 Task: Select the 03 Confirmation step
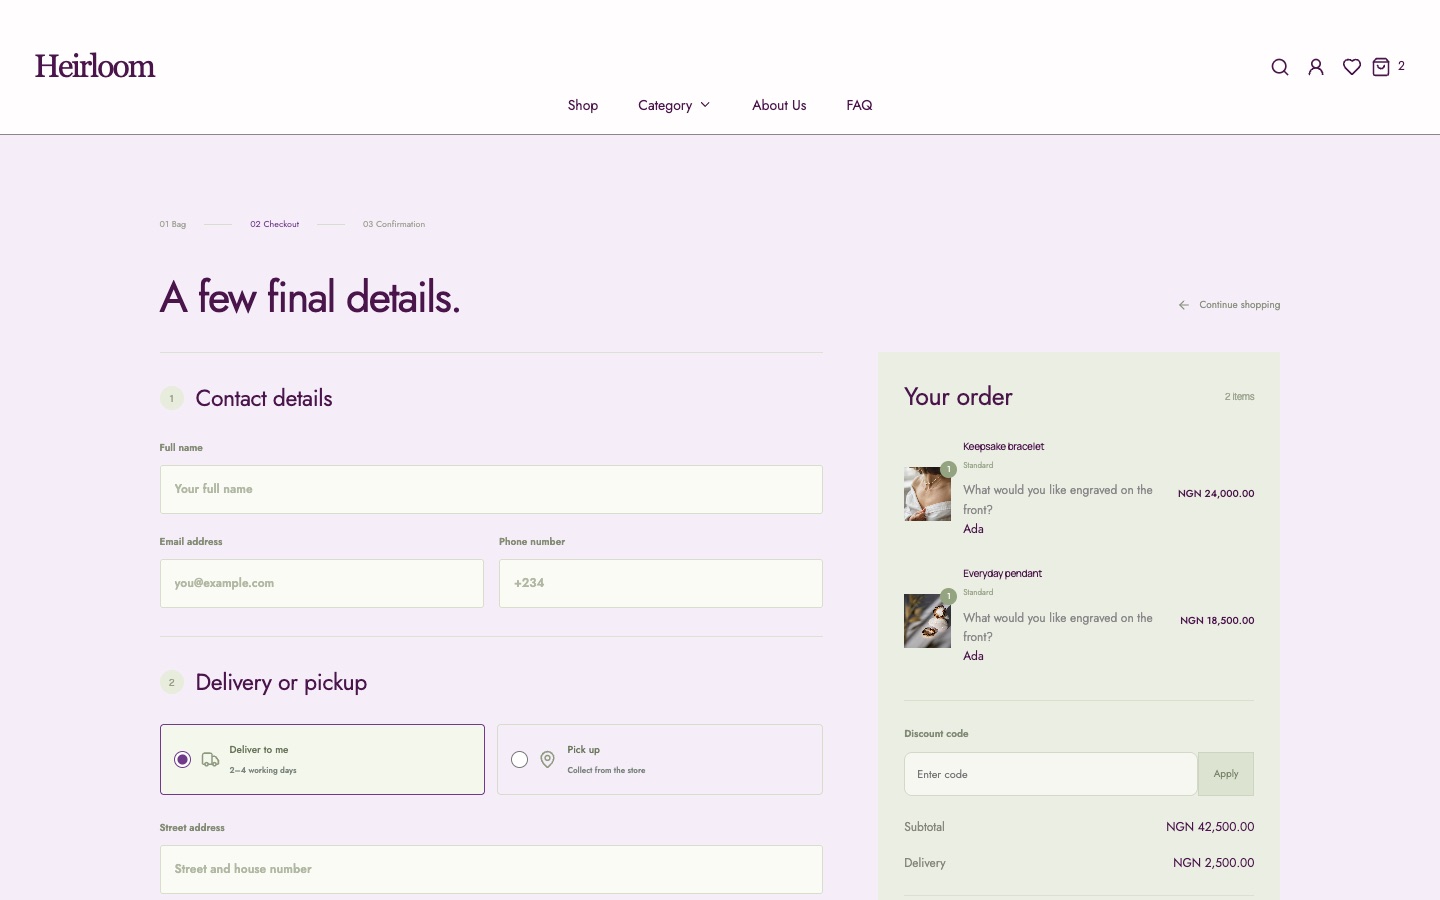pyautogui.click(x=394, y=224)
